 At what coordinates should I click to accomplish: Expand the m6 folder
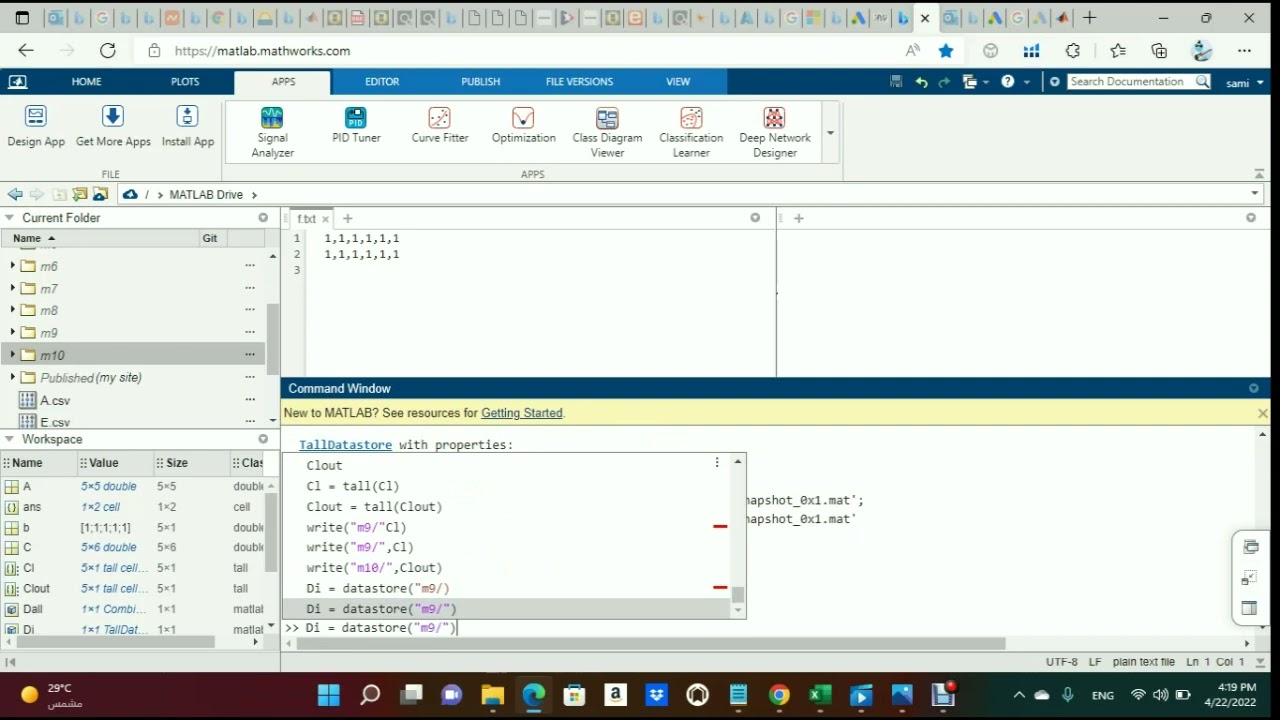click(x=12, y=266)
